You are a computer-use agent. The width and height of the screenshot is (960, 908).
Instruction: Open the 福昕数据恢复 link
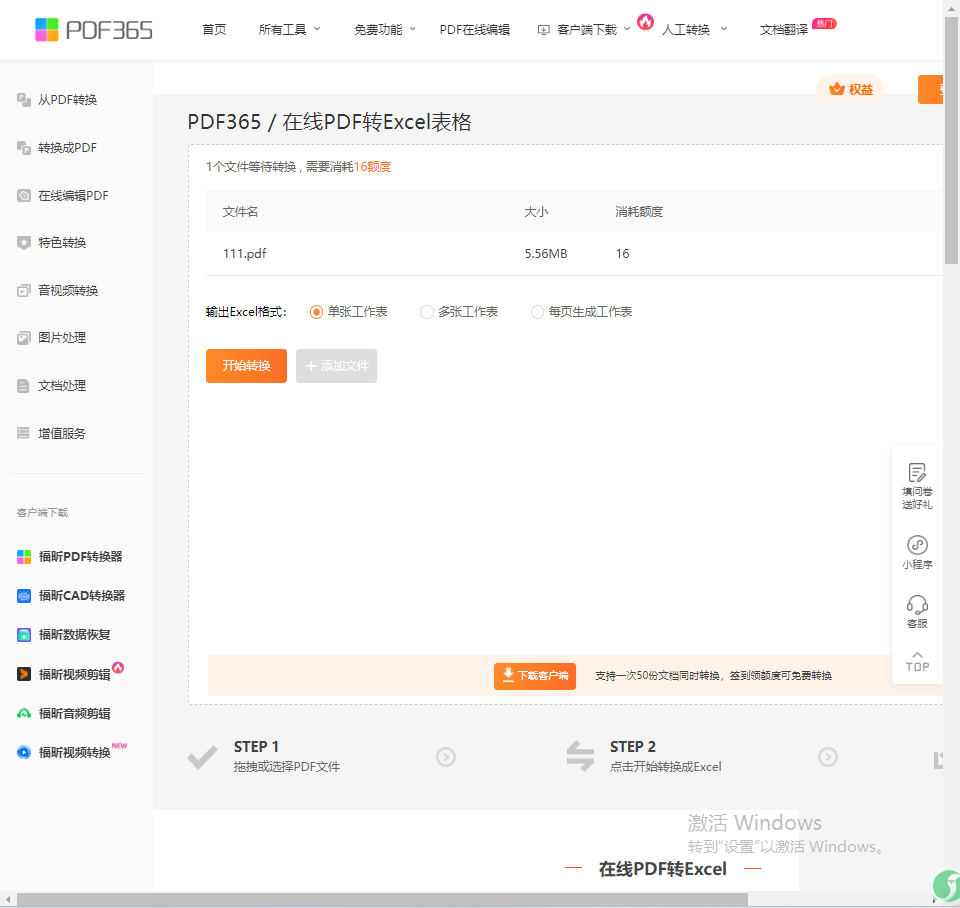click(75, 635)
